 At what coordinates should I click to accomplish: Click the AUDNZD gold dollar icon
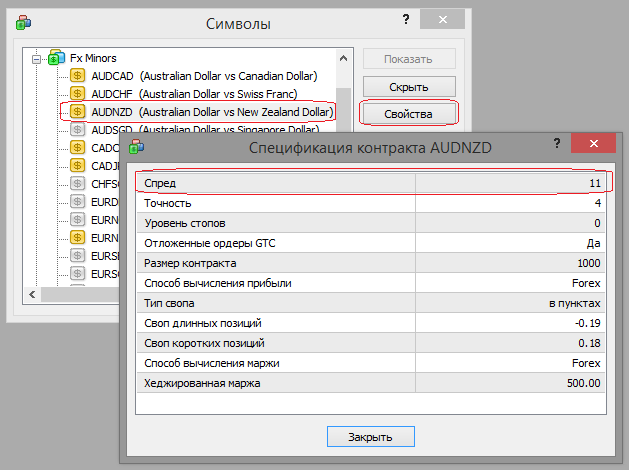(77, 111)
